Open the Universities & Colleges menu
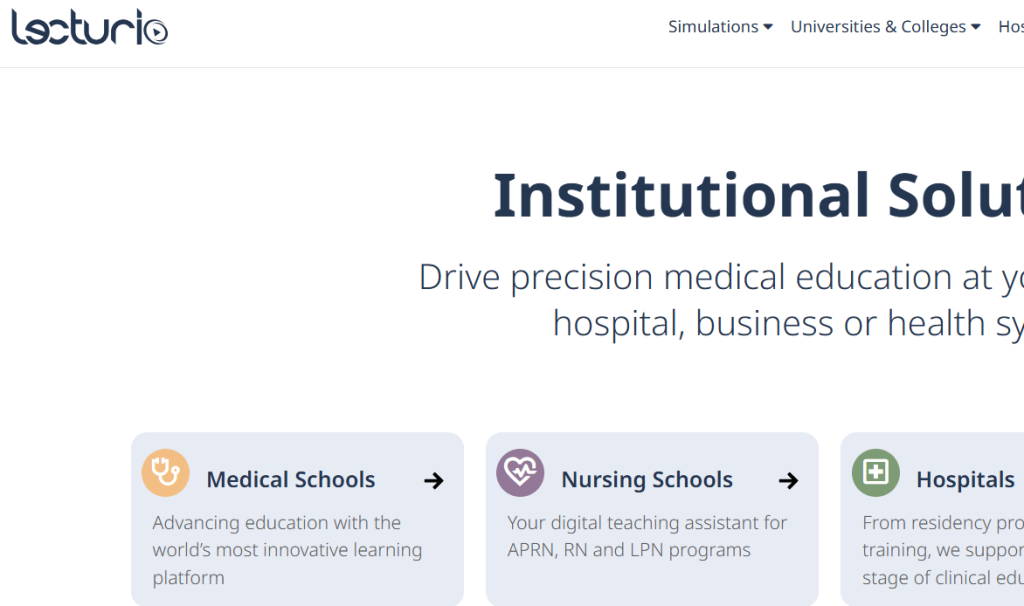Image resolution: width=1024 pixels, height=606 pixels. coord(878,27)
